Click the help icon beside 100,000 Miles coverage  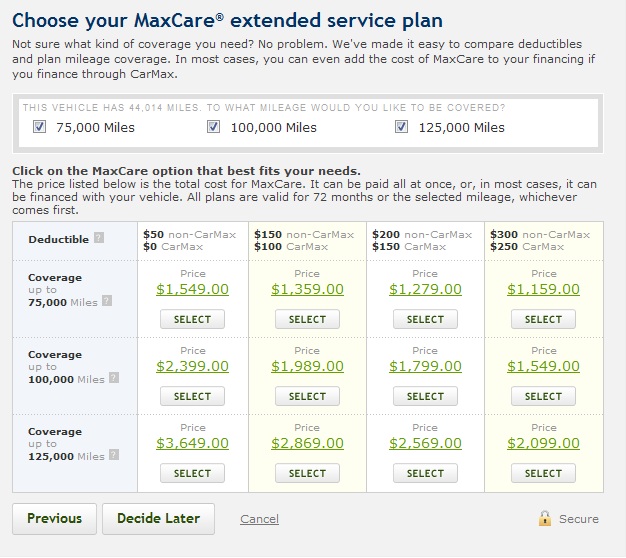[x=113, y=378]
